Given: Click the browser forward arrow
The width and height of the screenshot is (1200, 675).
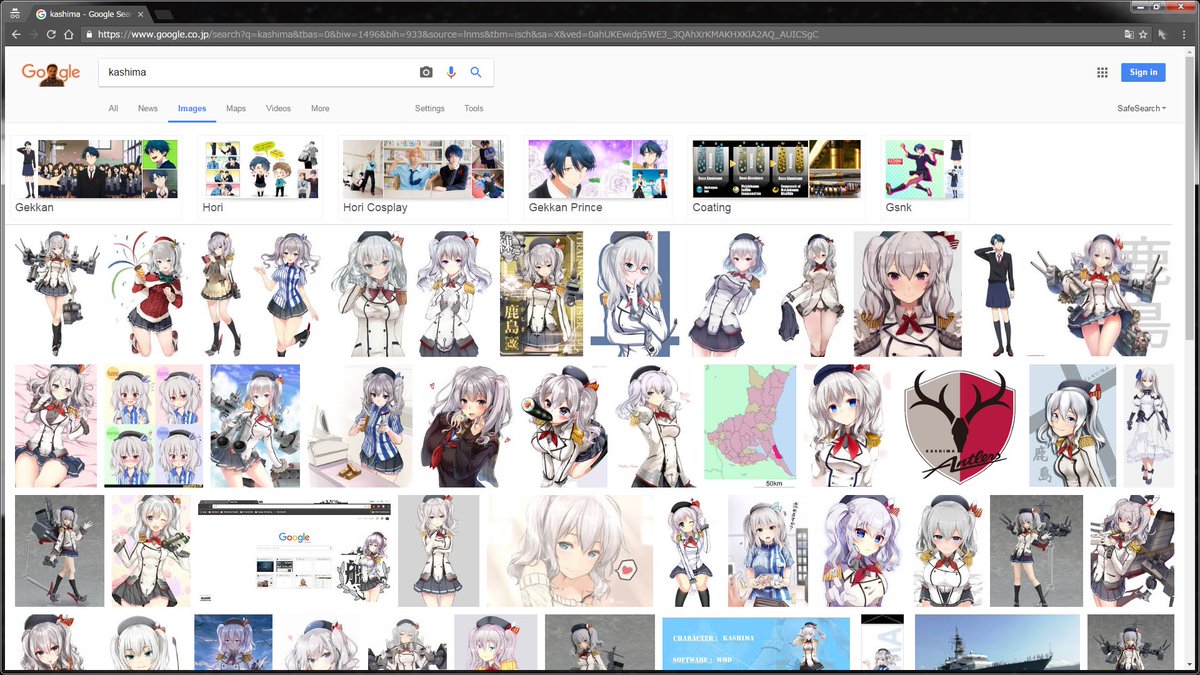Looking at the screenshot, I should pos(33,34).
